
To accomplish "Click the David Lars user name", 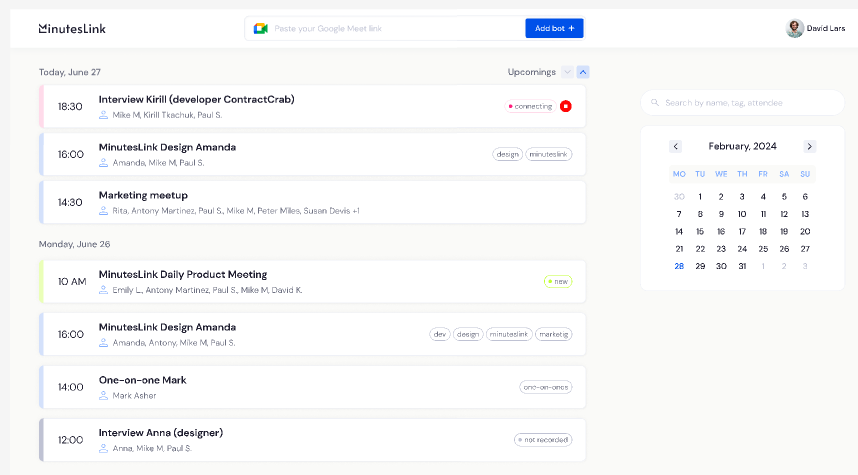I will (826, 28).
